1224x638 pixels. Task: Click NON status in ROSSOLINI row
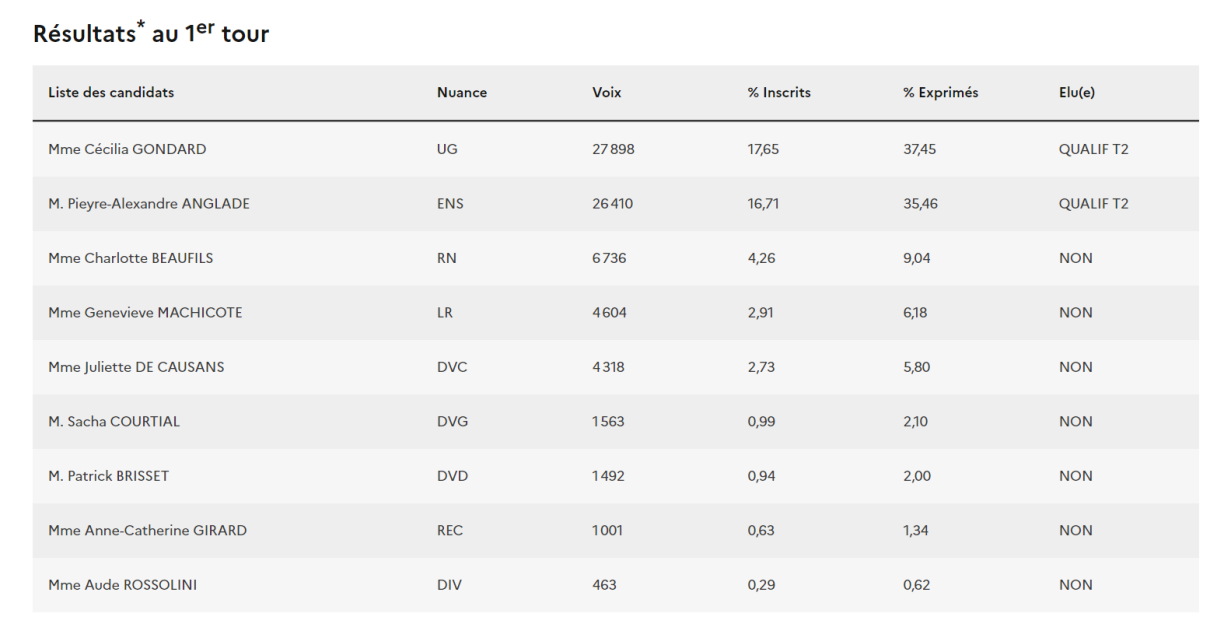click(1075, 585)
